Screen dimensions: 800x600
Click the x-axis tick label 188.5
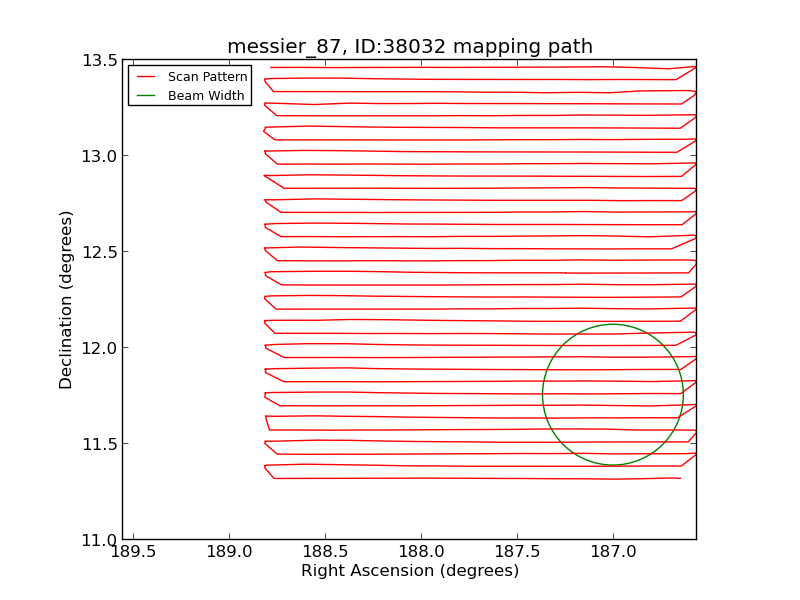[x=325, y=552]
